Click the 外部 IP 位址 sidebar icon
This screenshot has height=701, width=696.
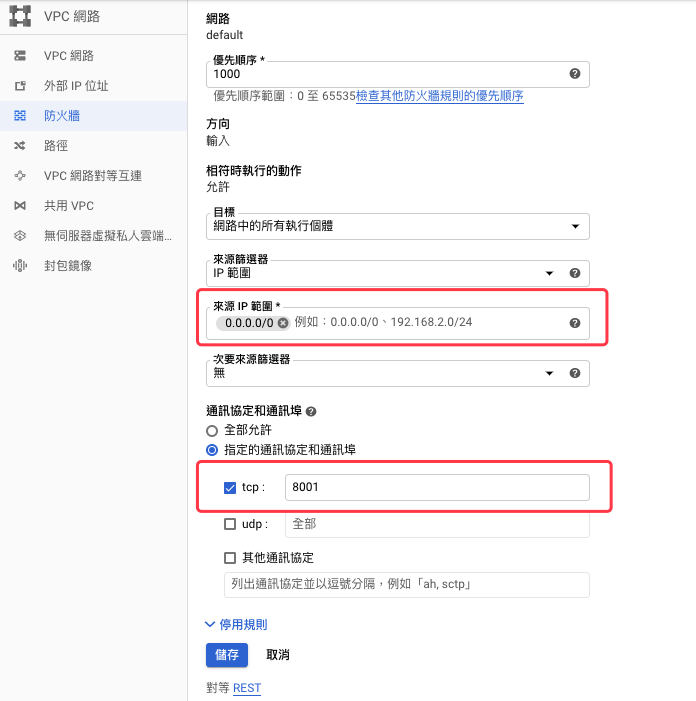(20, 85)
